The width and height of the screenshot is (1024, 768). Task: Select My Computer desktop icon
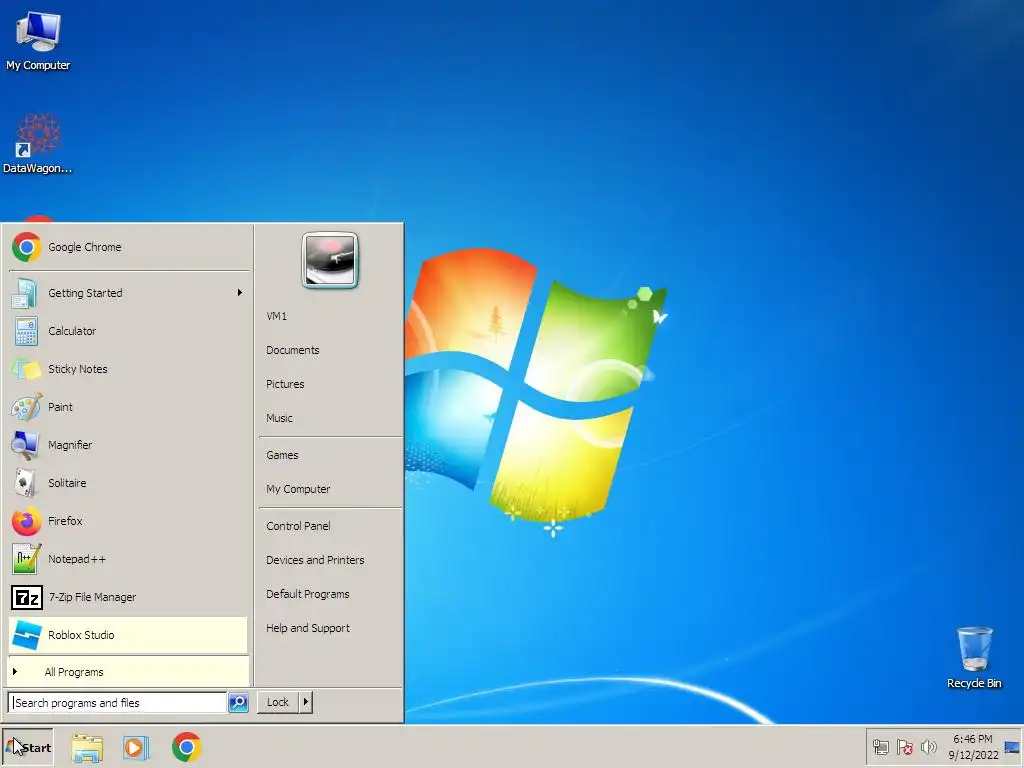[x=38, y=42]
